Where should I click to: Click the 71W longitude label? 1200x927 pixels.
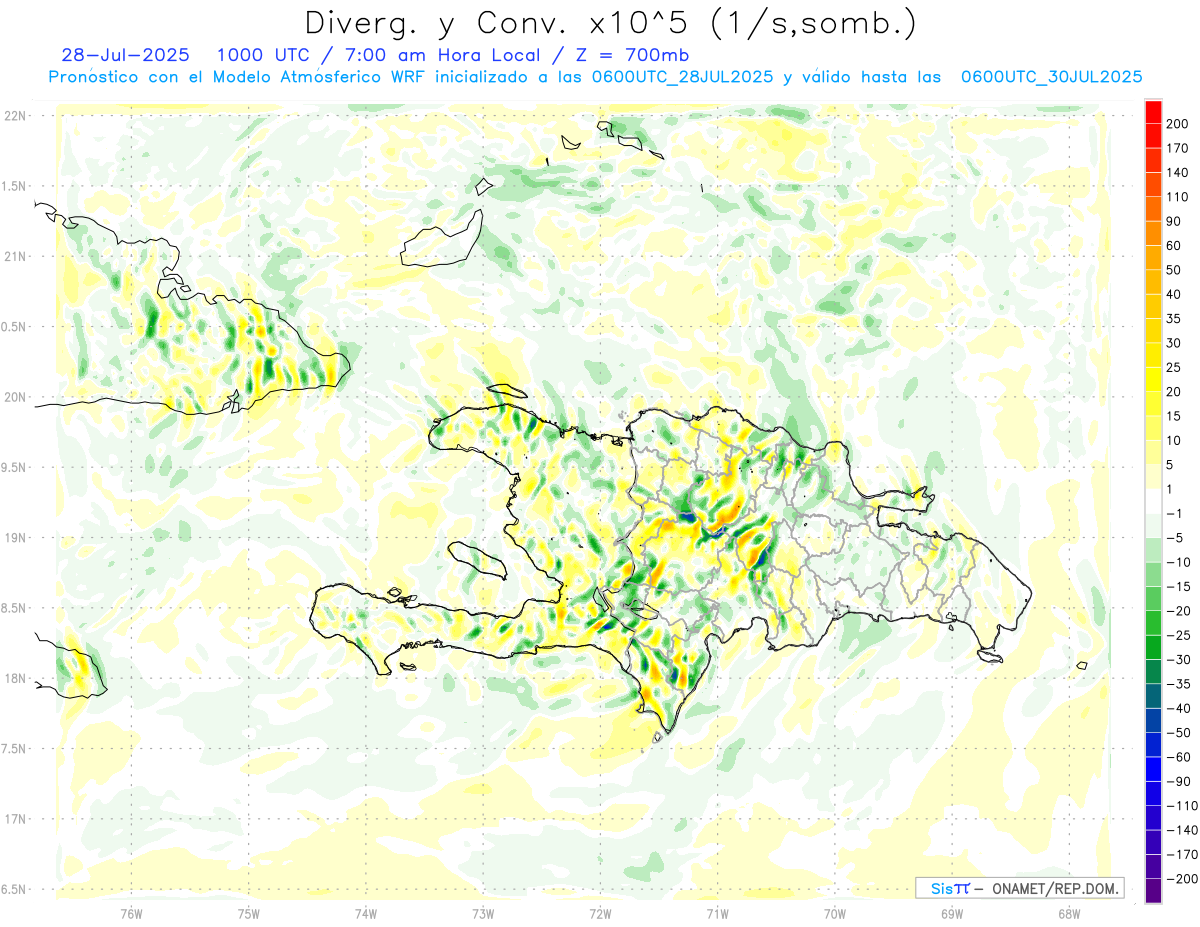[717, 913]
